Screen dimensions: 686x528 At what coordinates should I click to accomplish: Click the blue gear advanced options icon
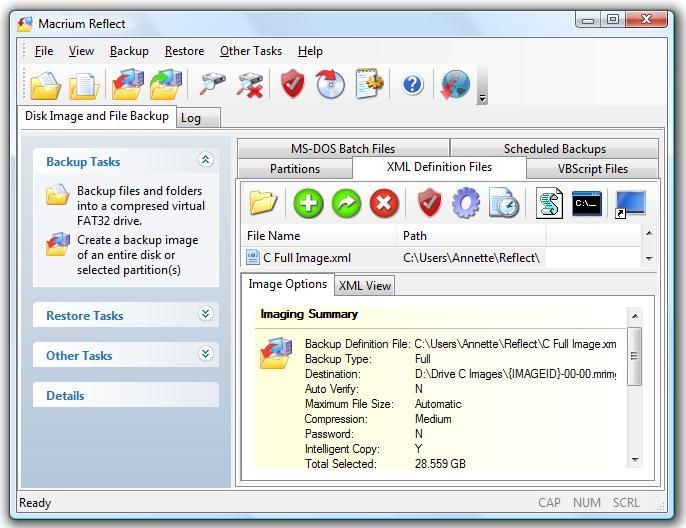tap(466, 203)
